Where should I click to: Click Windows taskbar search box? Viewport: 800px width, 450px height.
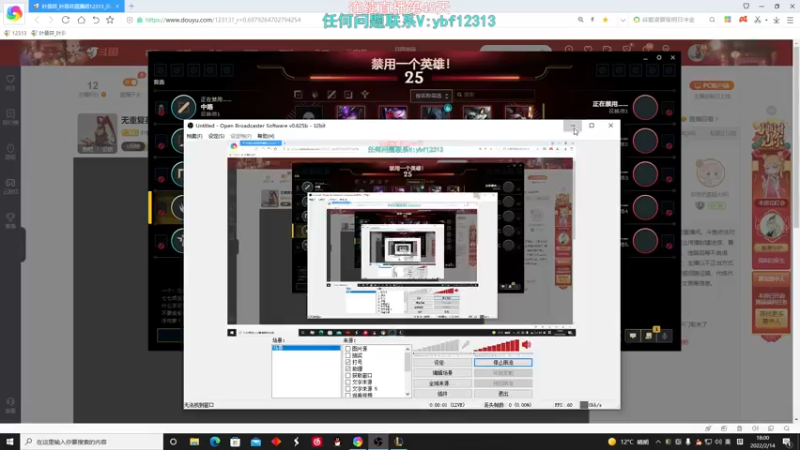(x=92, y=442)
